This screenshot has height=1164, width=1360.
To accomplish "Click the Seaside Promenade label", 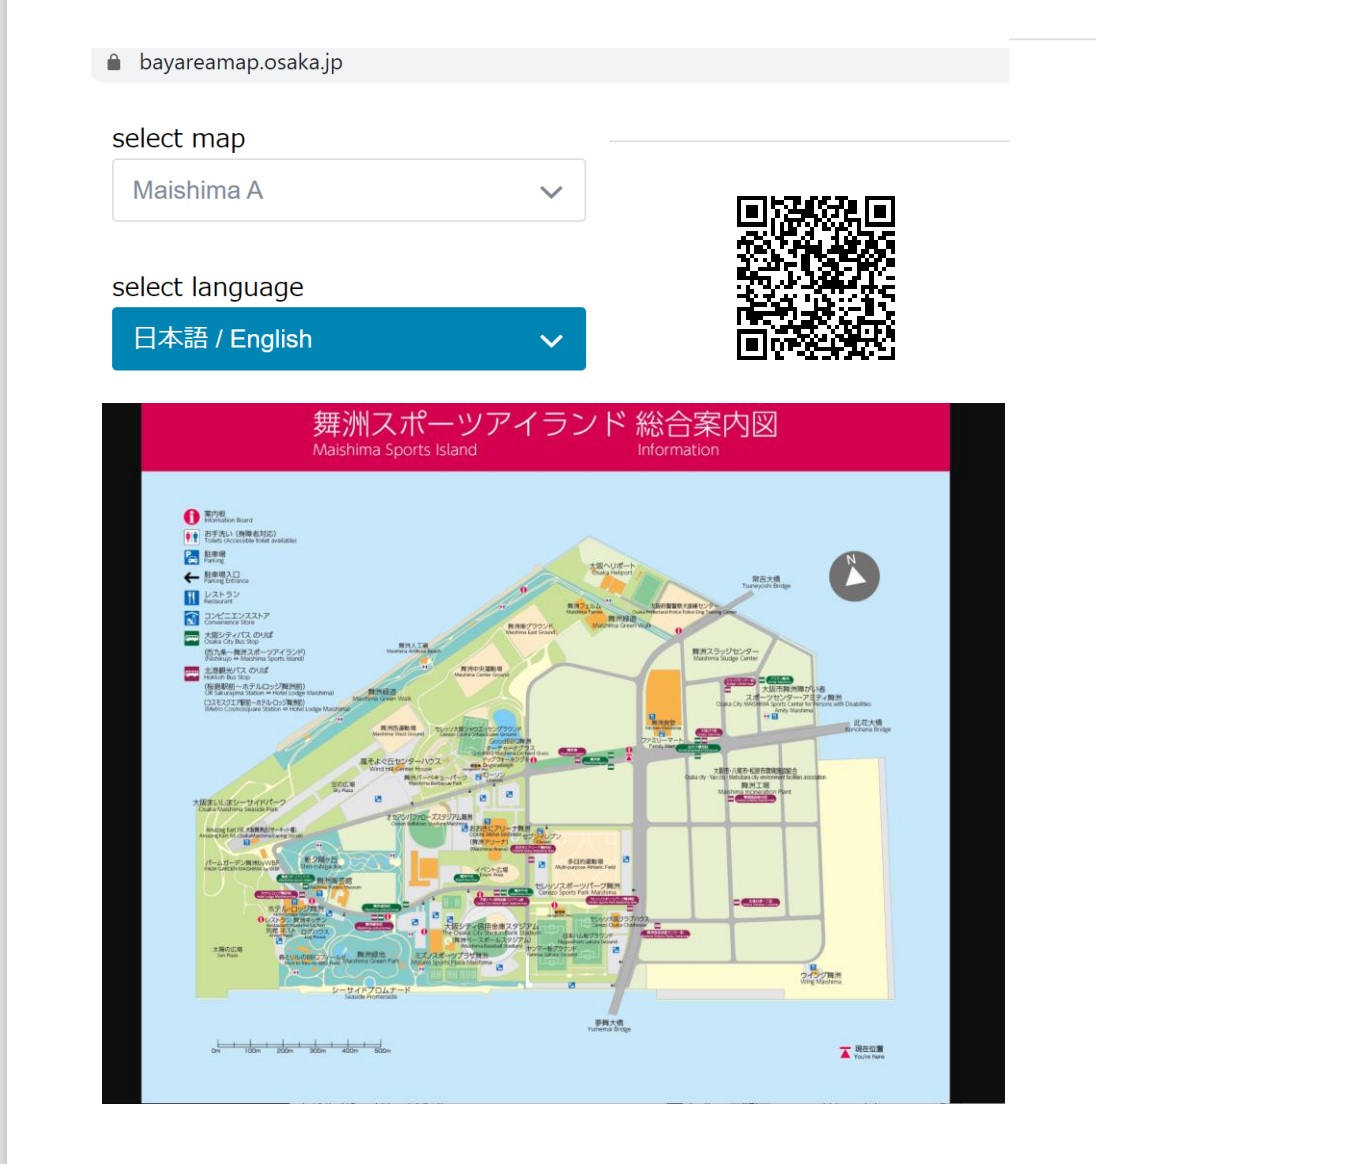I will (x=371, y=993).
